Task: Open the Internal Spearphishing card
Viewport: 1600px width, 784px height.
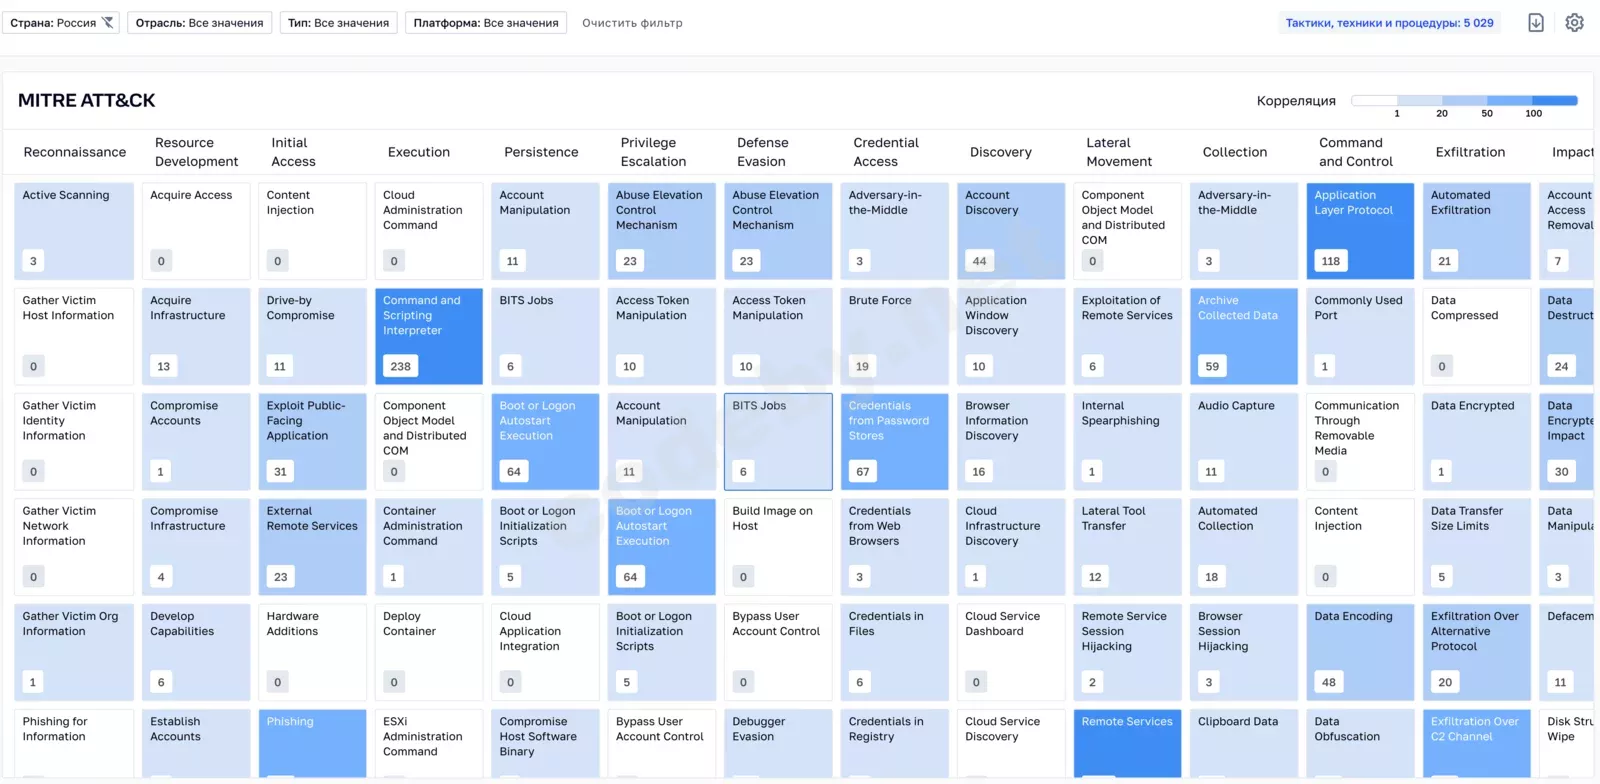Action: (1127, 442)
